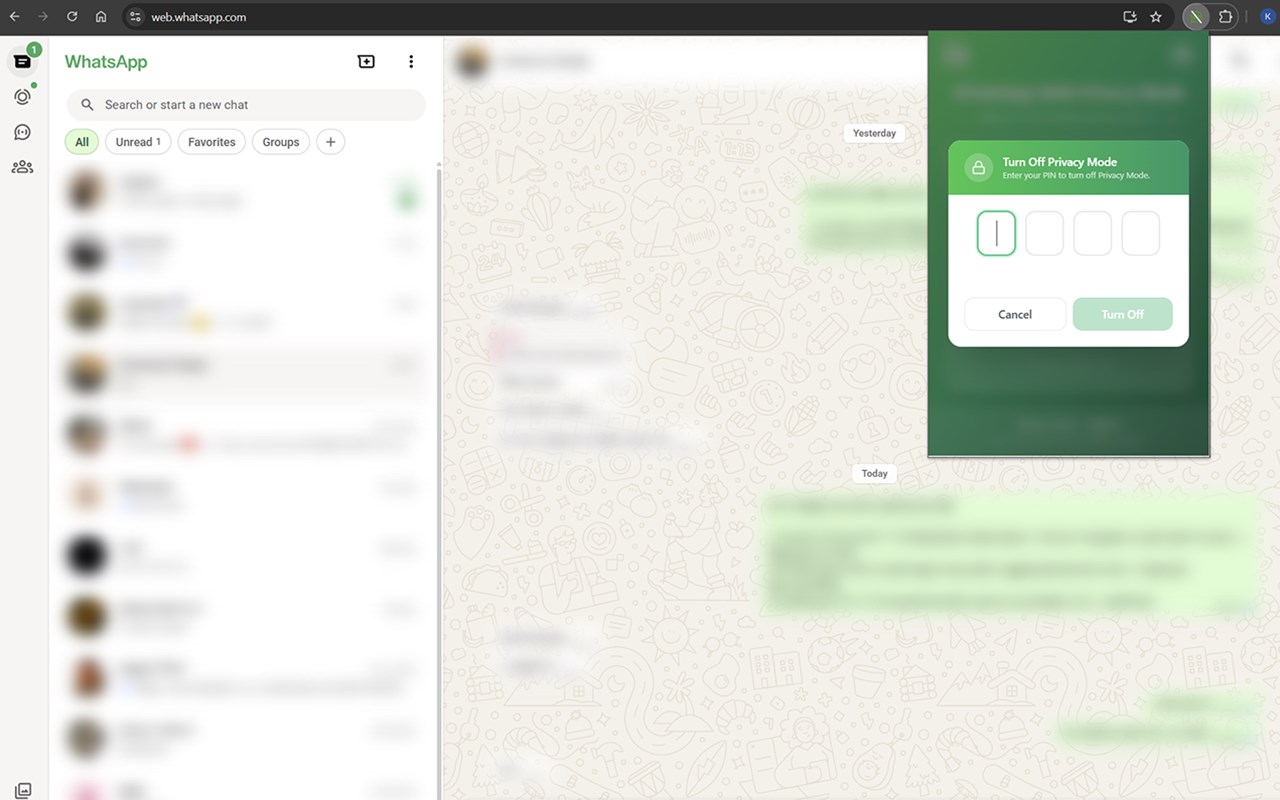Click the WhatsApp heading text
Screen dimensions: 1280x800
106,62
